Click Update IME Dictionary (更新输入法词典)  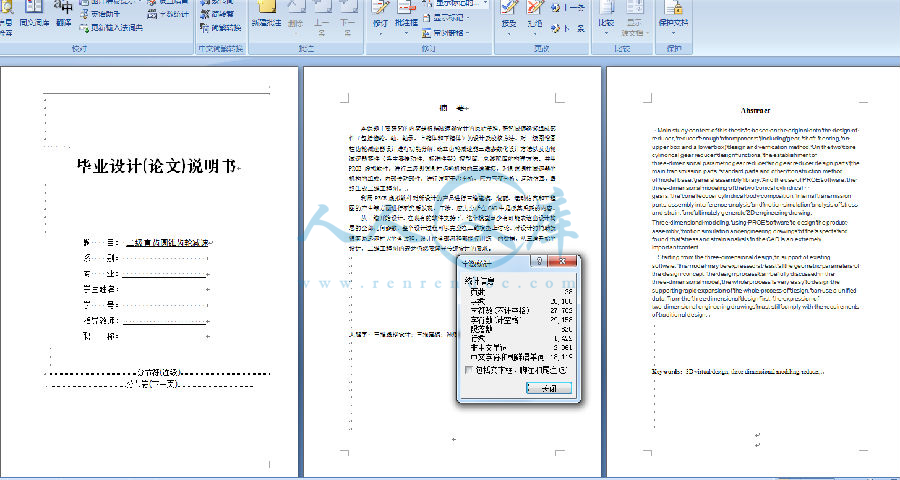pyautogui.click(x=110, y=27)
